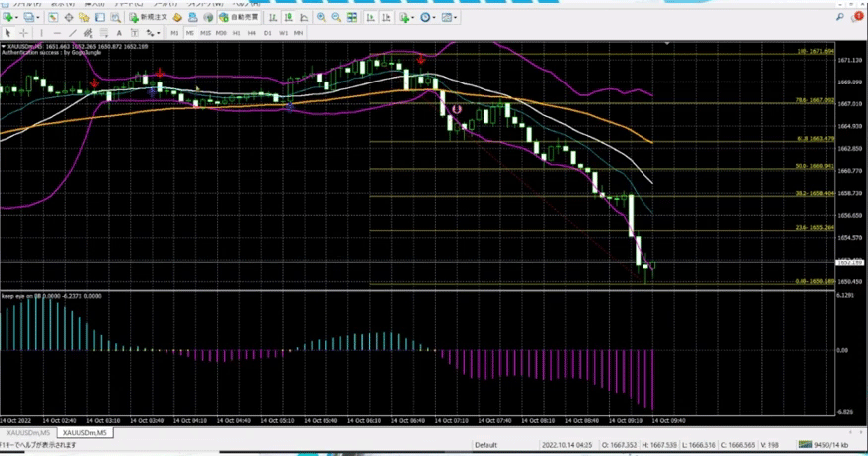Open a new chart window

point(8,18)
